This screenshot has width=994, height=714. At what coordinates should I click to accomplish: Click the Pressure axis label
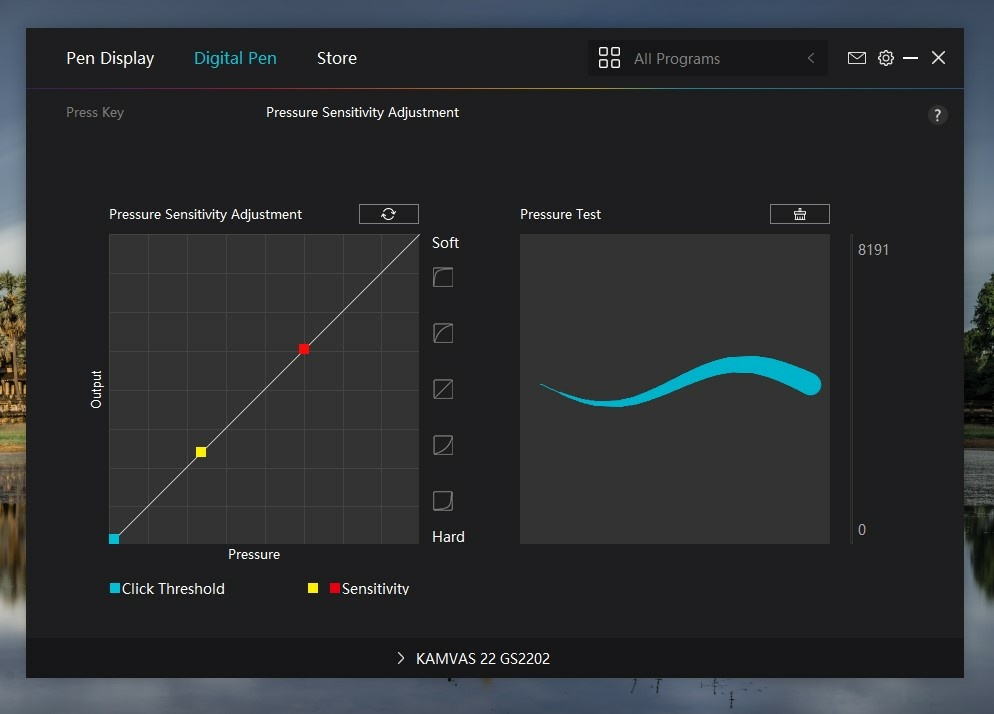(254, 554)
